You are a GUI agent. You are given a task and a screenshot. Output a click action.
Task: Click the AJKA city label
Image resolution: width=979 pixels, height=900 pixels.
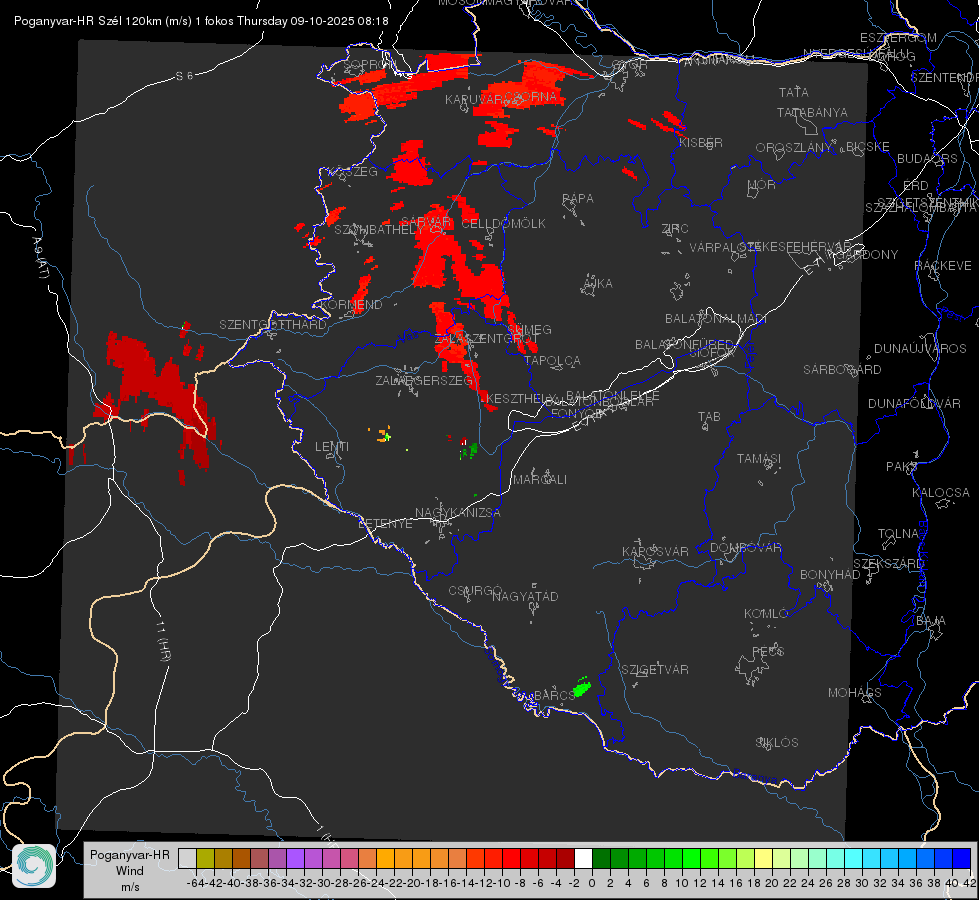click(598, 284)
